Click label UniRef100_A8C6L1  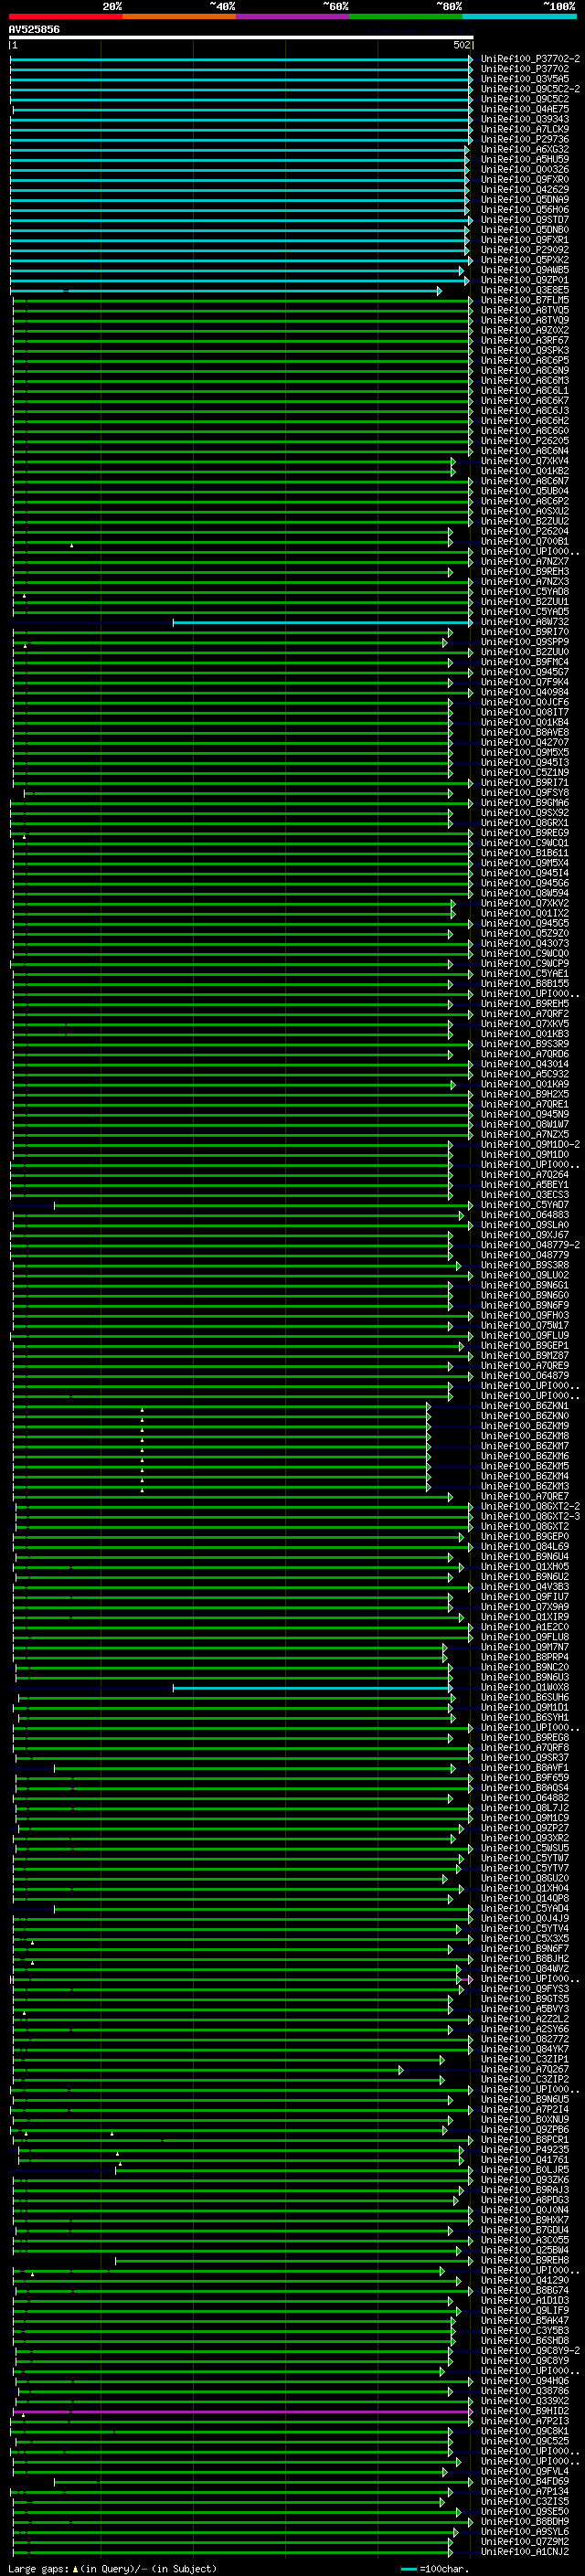point(525,391)
